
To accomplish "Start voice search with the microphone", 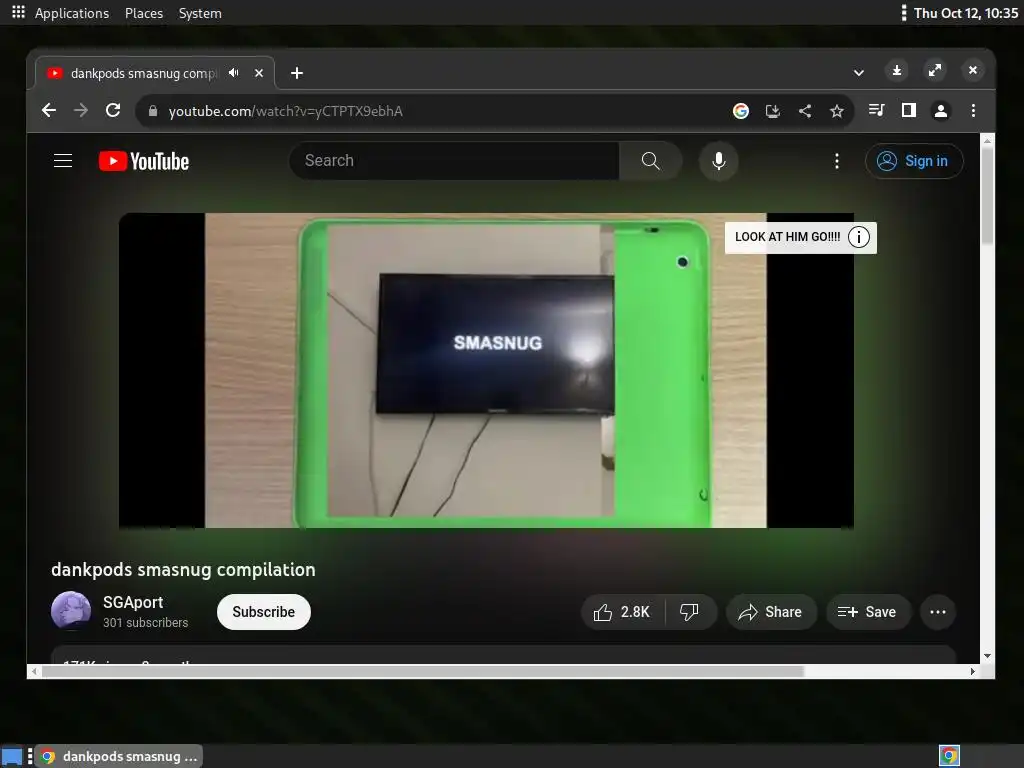I will pyautogui.click(x=718, y=161).
